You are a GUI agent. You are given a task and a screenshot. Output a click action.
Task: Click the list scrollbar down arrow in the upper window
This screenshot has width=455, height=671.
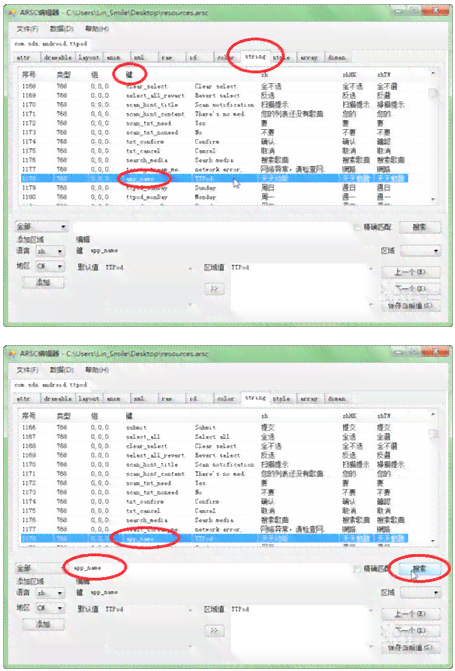tap(433, 199)
